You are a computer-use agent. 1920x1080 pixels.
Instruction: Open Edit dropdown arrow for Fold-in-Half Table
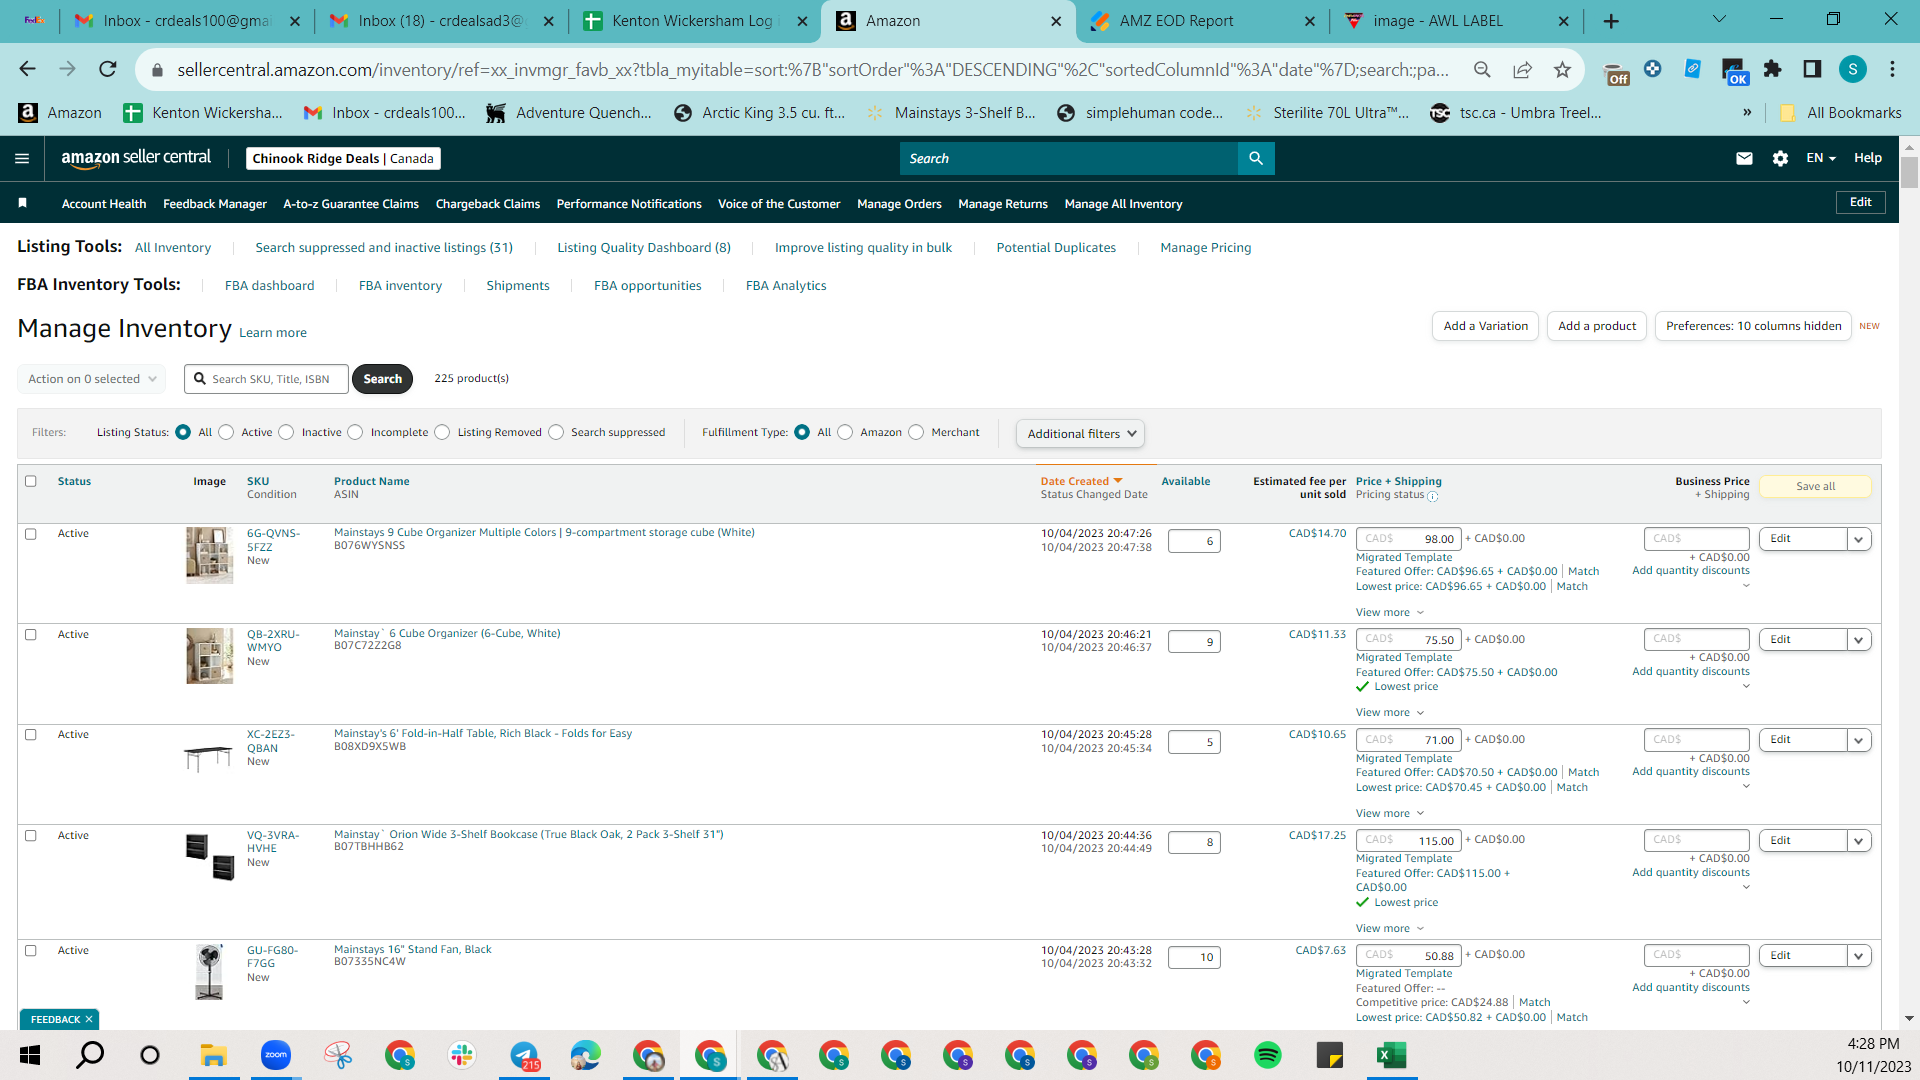[x=1858, y=740]
